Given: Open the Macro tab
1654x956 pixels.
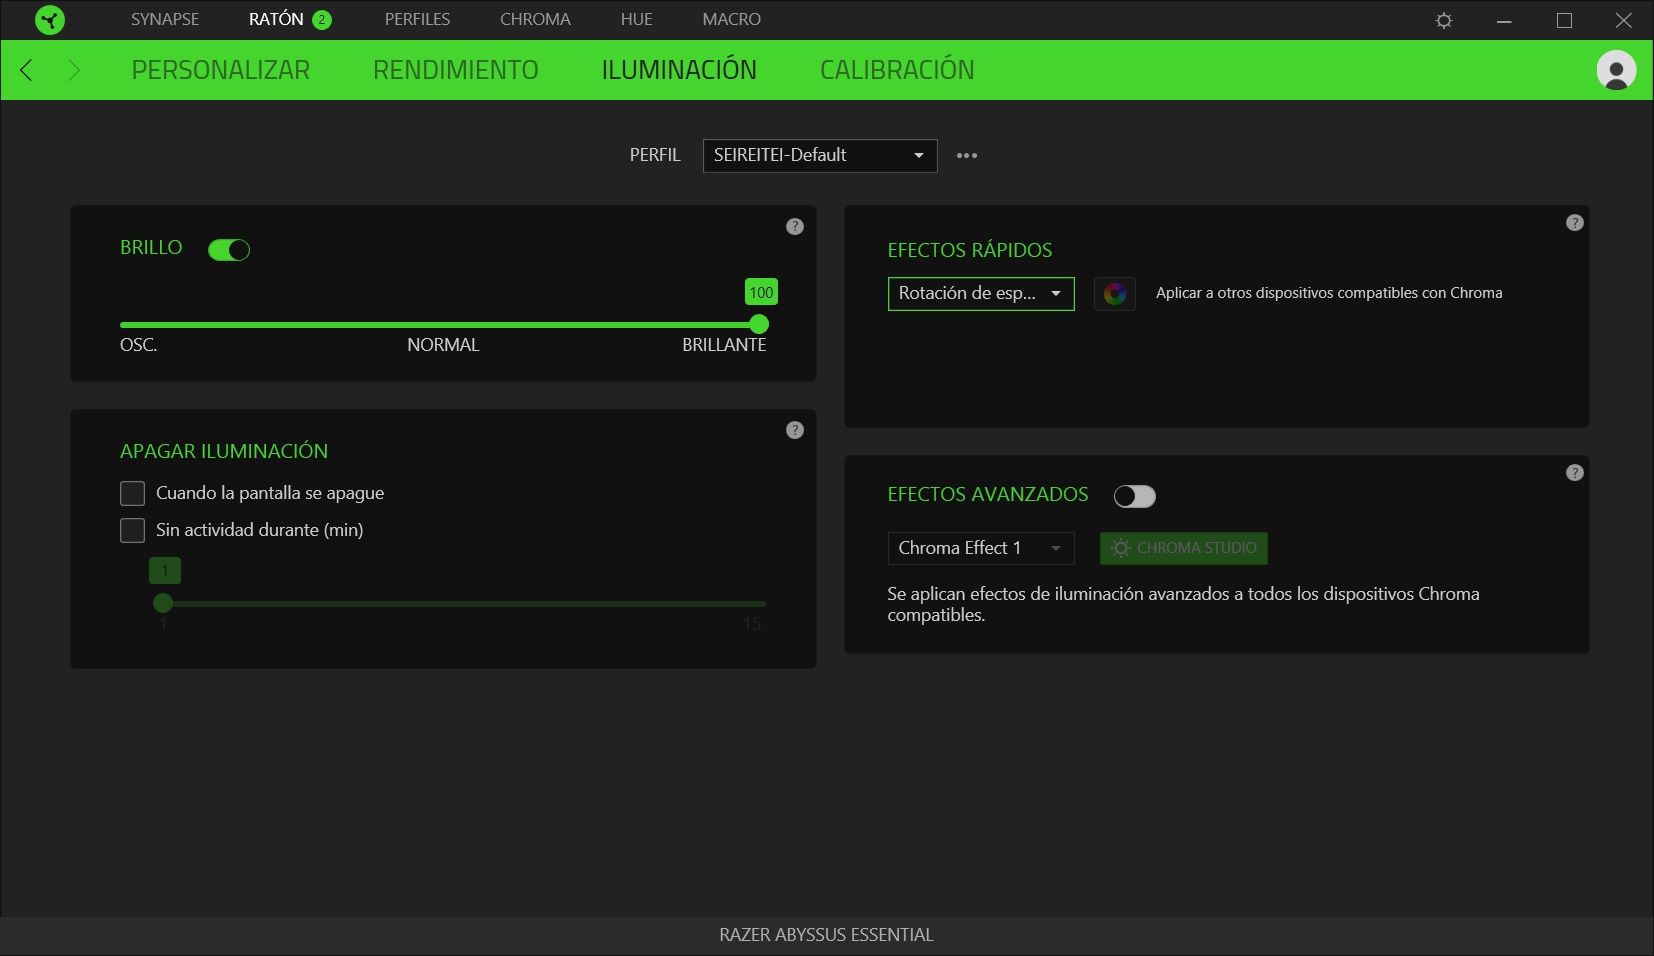Looking at the screenshot, I should 732,20.
